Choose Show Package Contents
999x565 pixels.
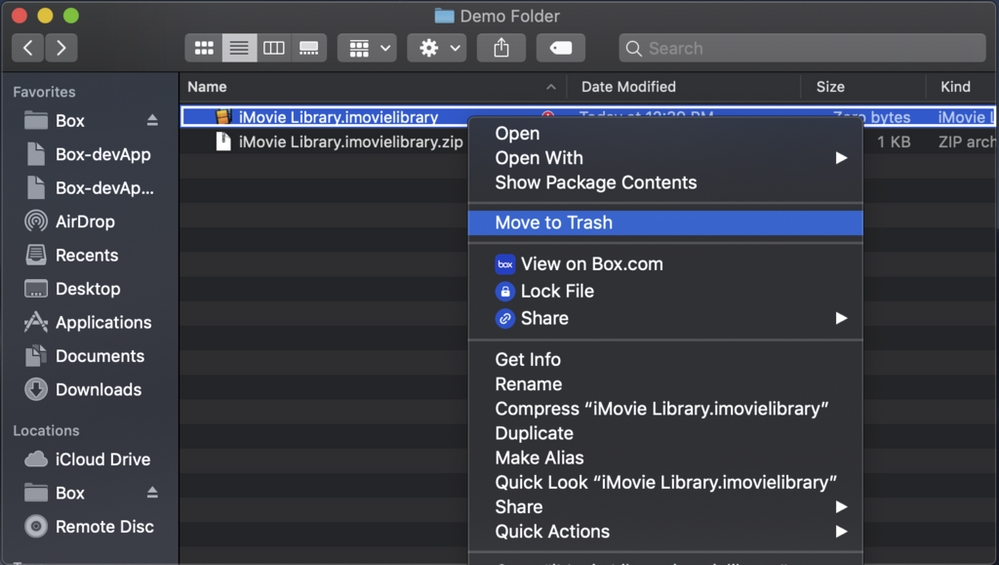pos(665,183)
